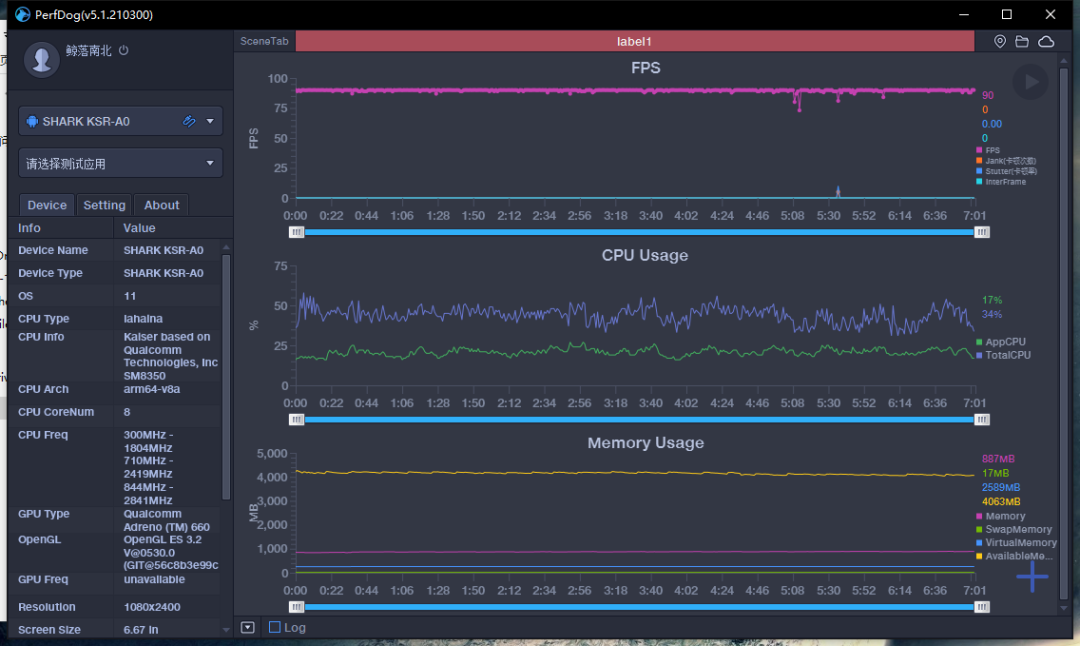Click the Memory Usage left range handle
The height and width of the screenshot is (646, 1080).
(296, 607)
